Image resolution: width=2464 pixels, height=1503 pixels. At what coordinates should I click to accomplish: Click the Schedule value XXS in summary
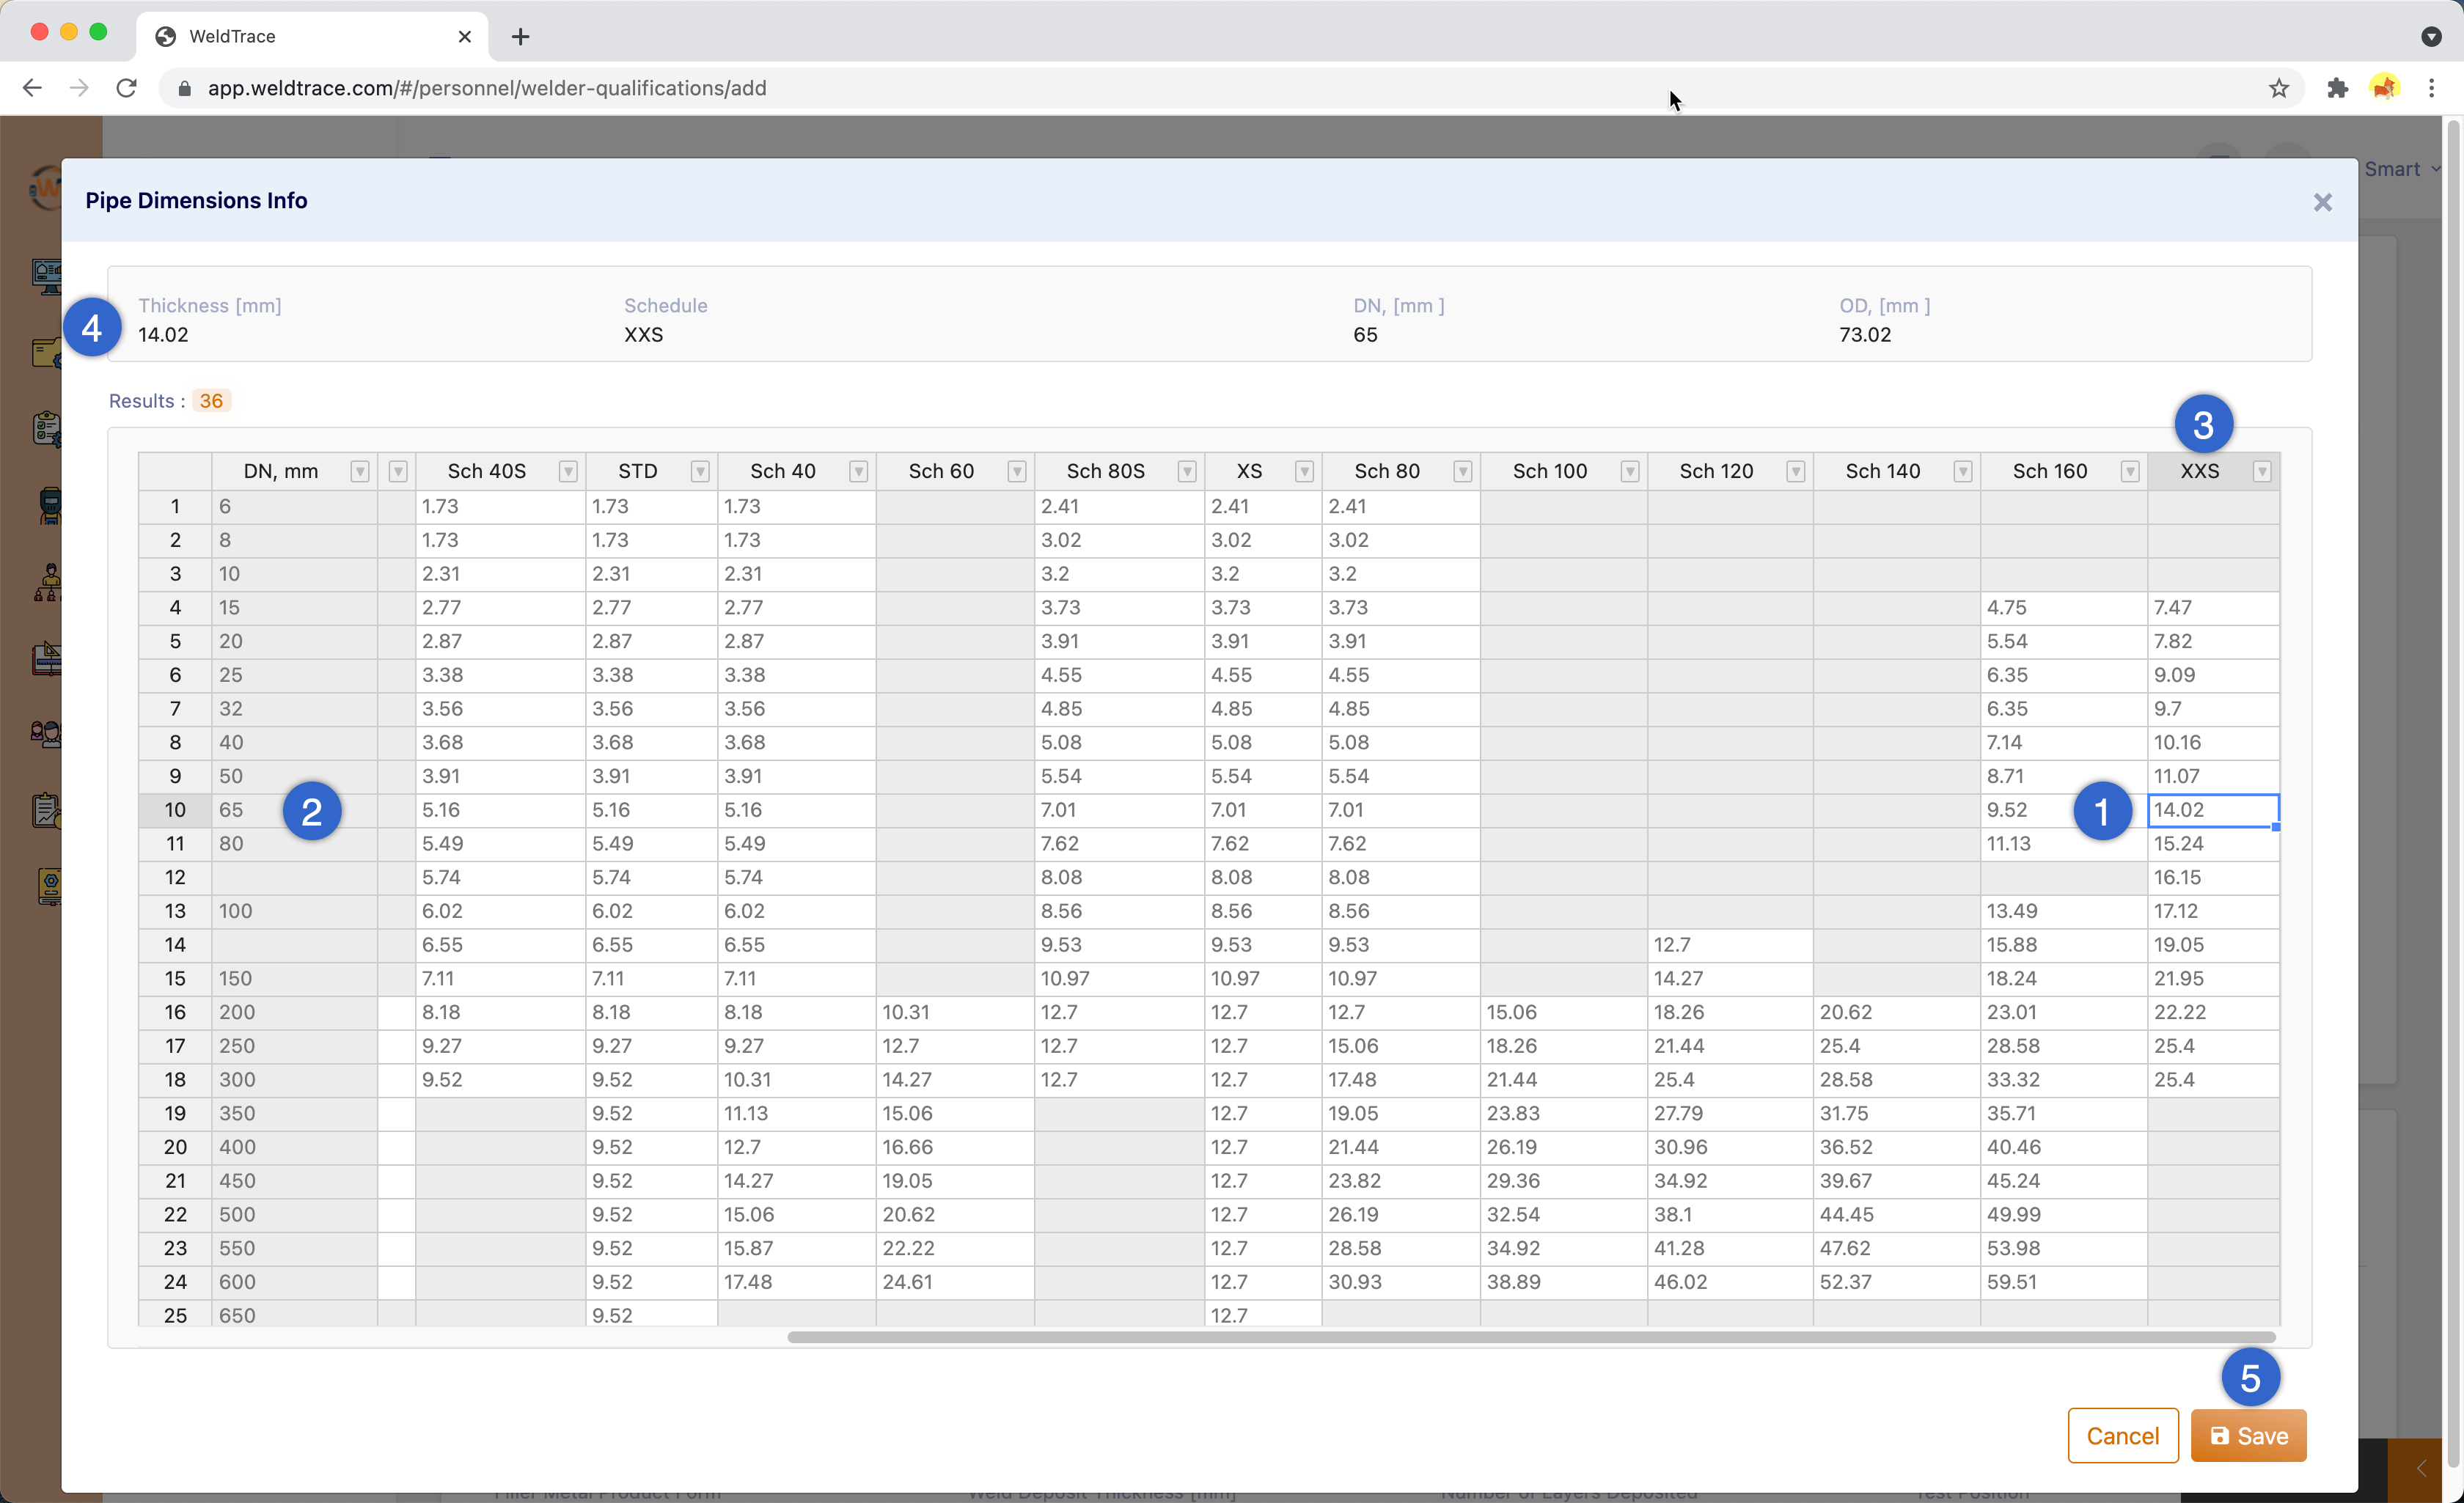(x=643, y=335)
